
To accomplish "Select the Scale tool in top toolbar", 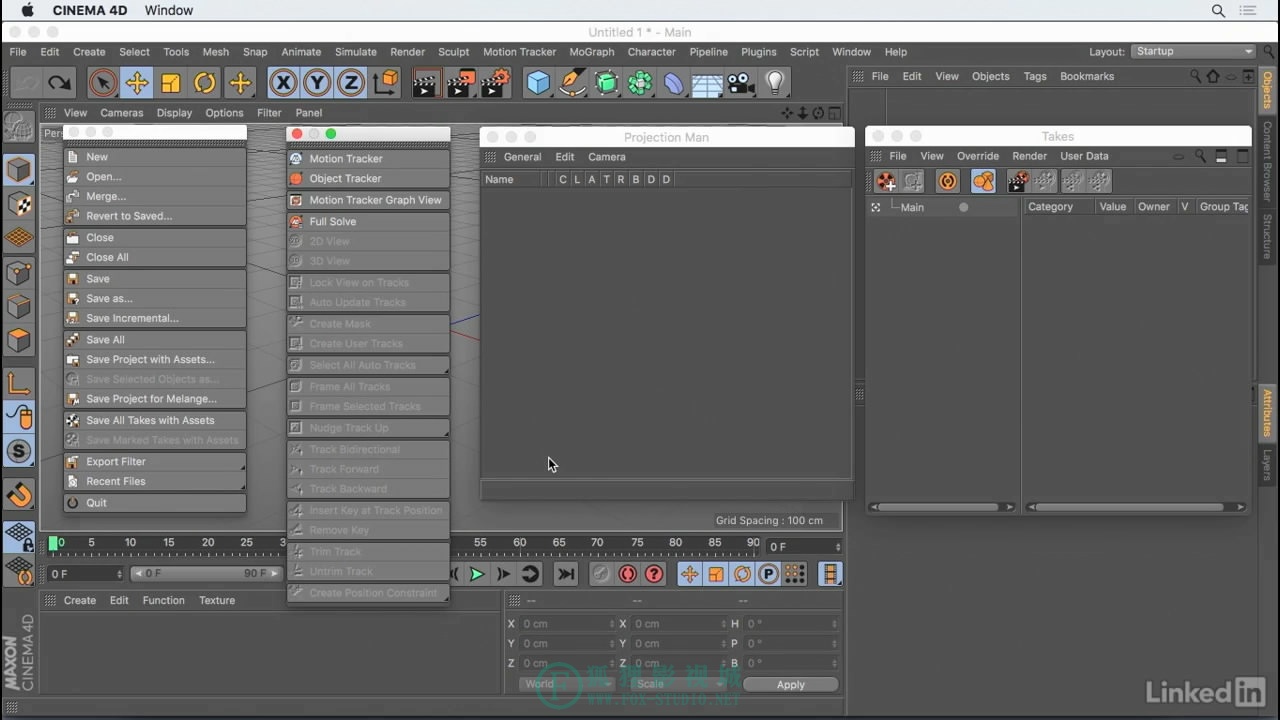I will point(171,83).
